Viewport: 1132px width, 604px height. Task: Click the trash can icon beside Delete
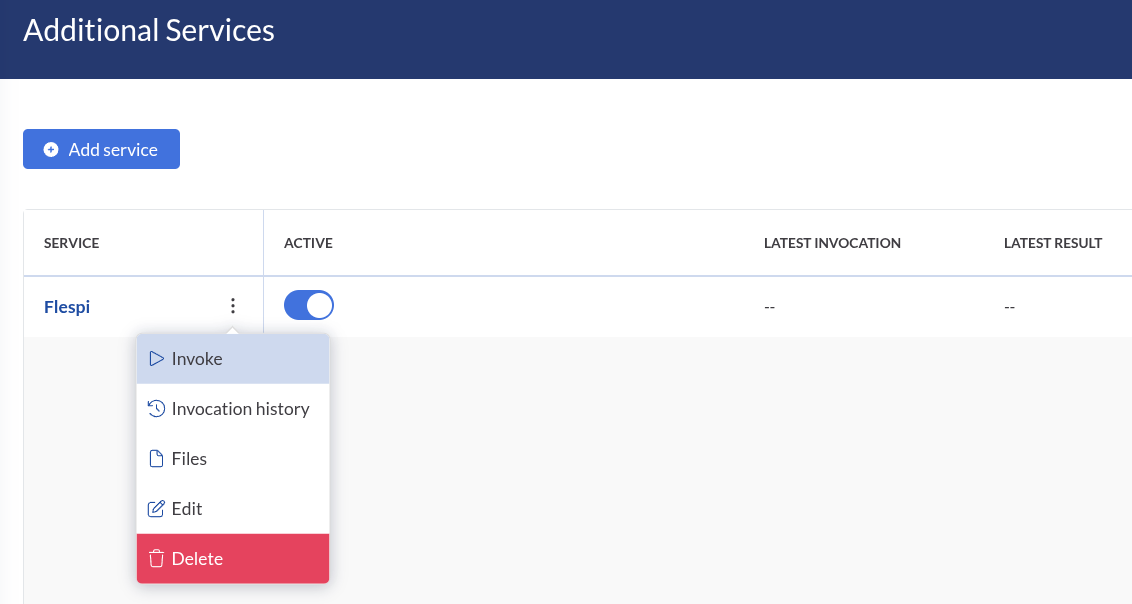pos(156,559)
